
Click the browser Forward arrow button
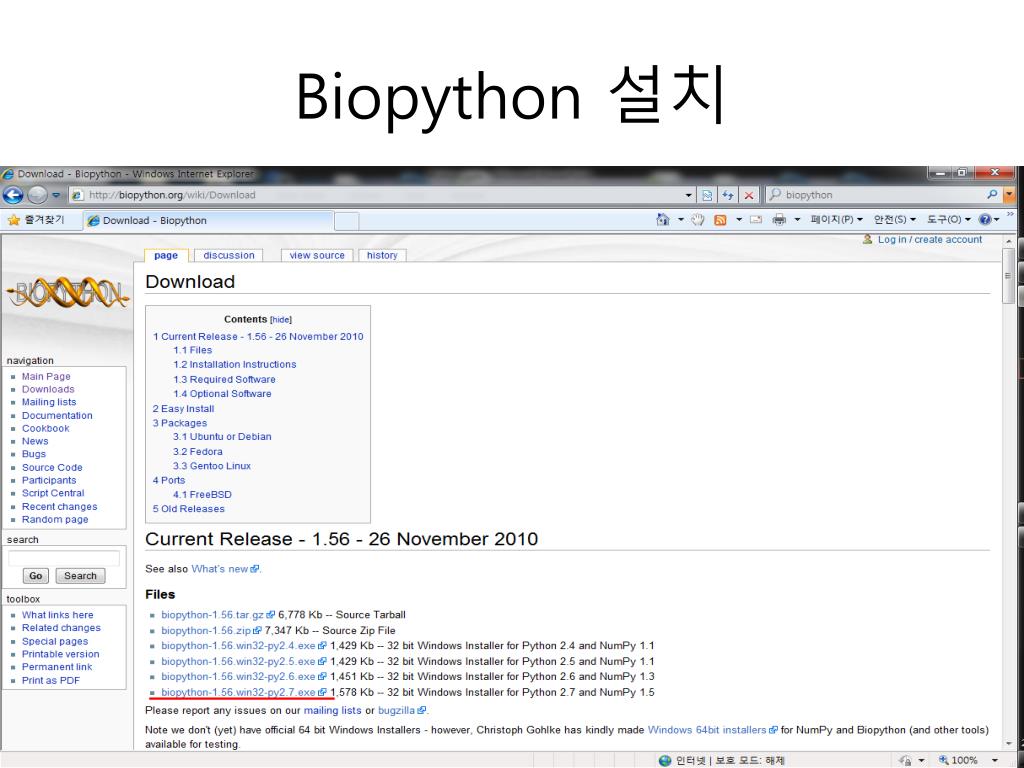(x=38, y=195)
